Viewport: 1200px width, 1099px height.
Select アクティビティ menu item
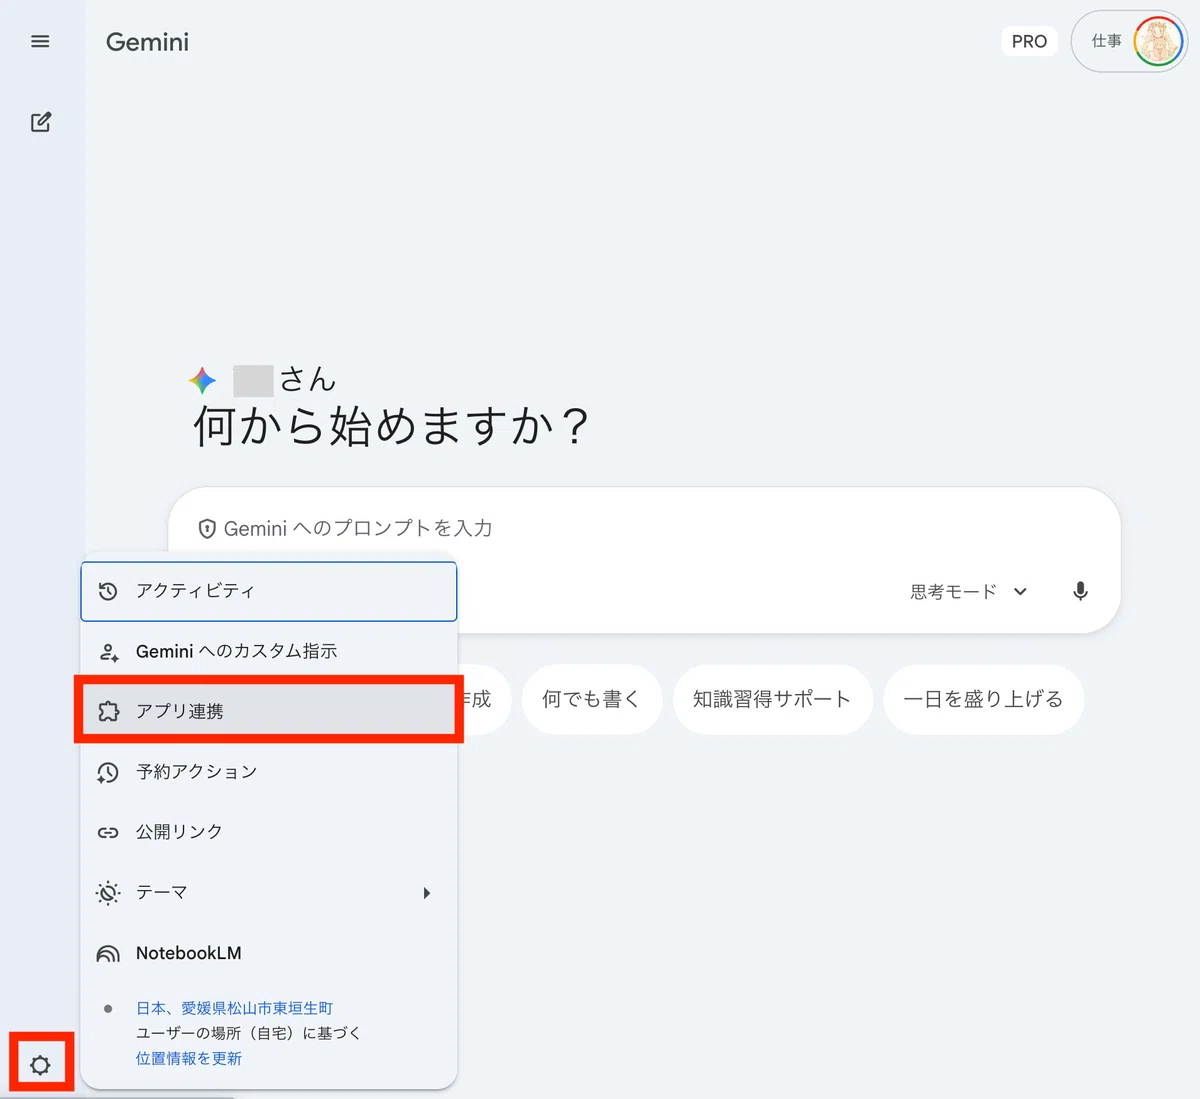(x=269, y=591)
